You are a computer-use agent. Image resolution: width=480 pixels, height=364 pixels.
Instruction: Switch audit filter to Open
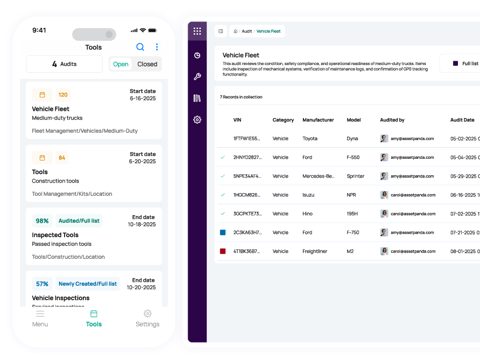coord(120,64)
